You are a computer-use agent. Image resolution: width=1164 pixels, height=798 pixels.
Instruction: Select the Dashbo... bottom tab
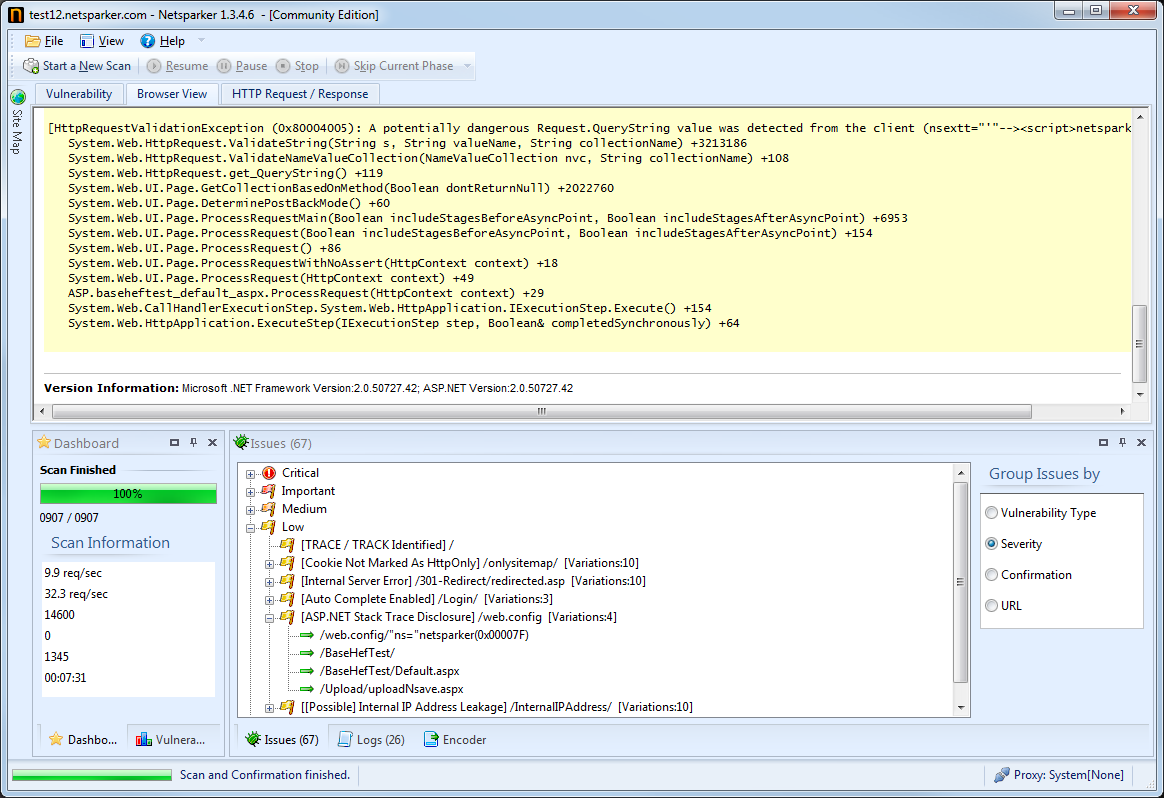[83, 739]
